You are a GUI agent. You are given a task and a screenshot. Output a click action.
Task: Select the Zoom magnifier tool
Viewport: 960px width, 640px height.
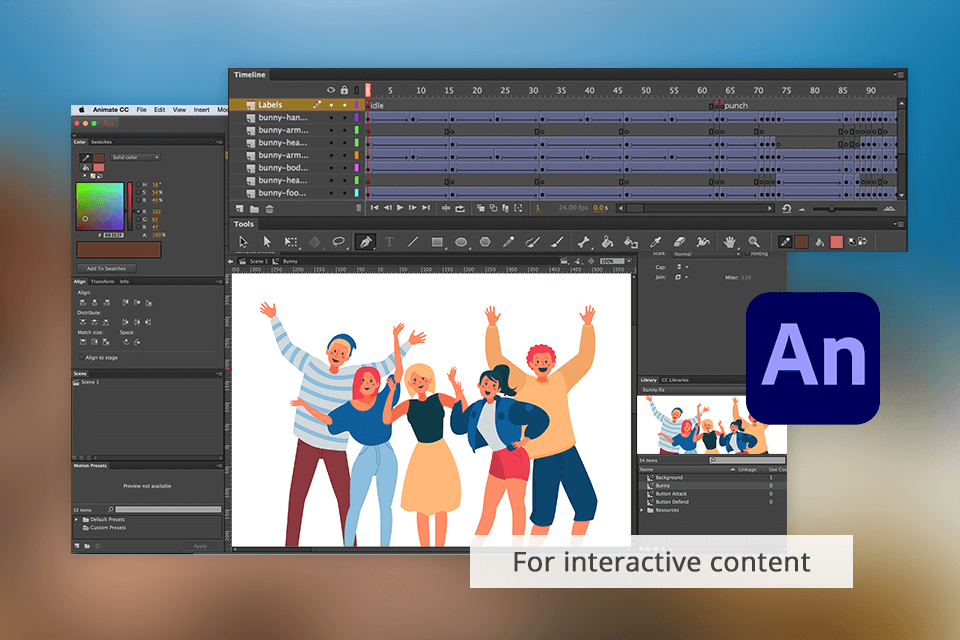(754, 242)
